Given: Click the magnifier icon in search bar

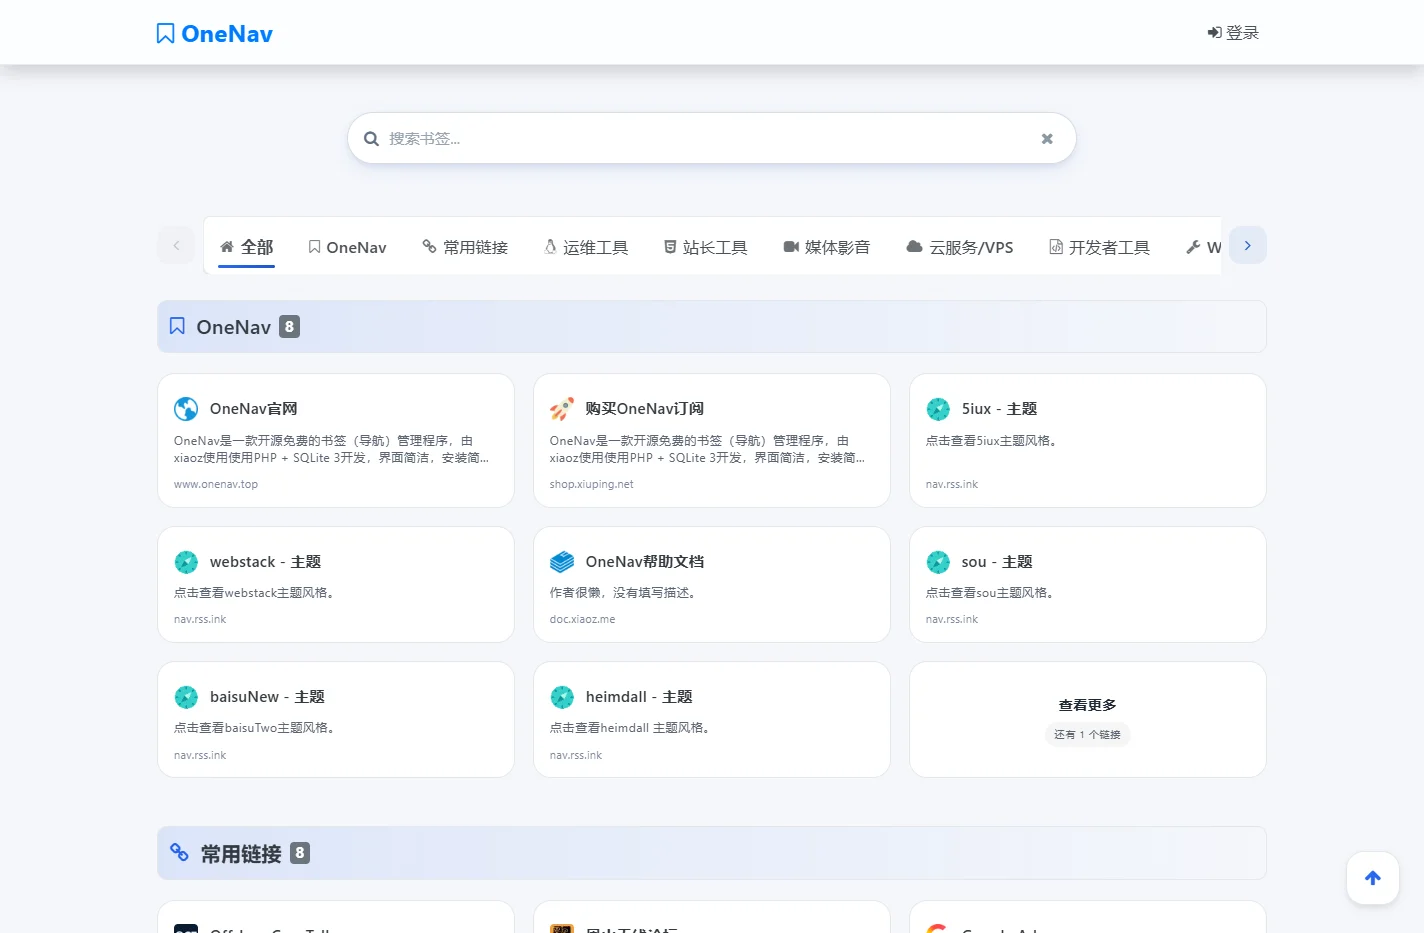Looking at the screenshot, I should tap(371, 139).
